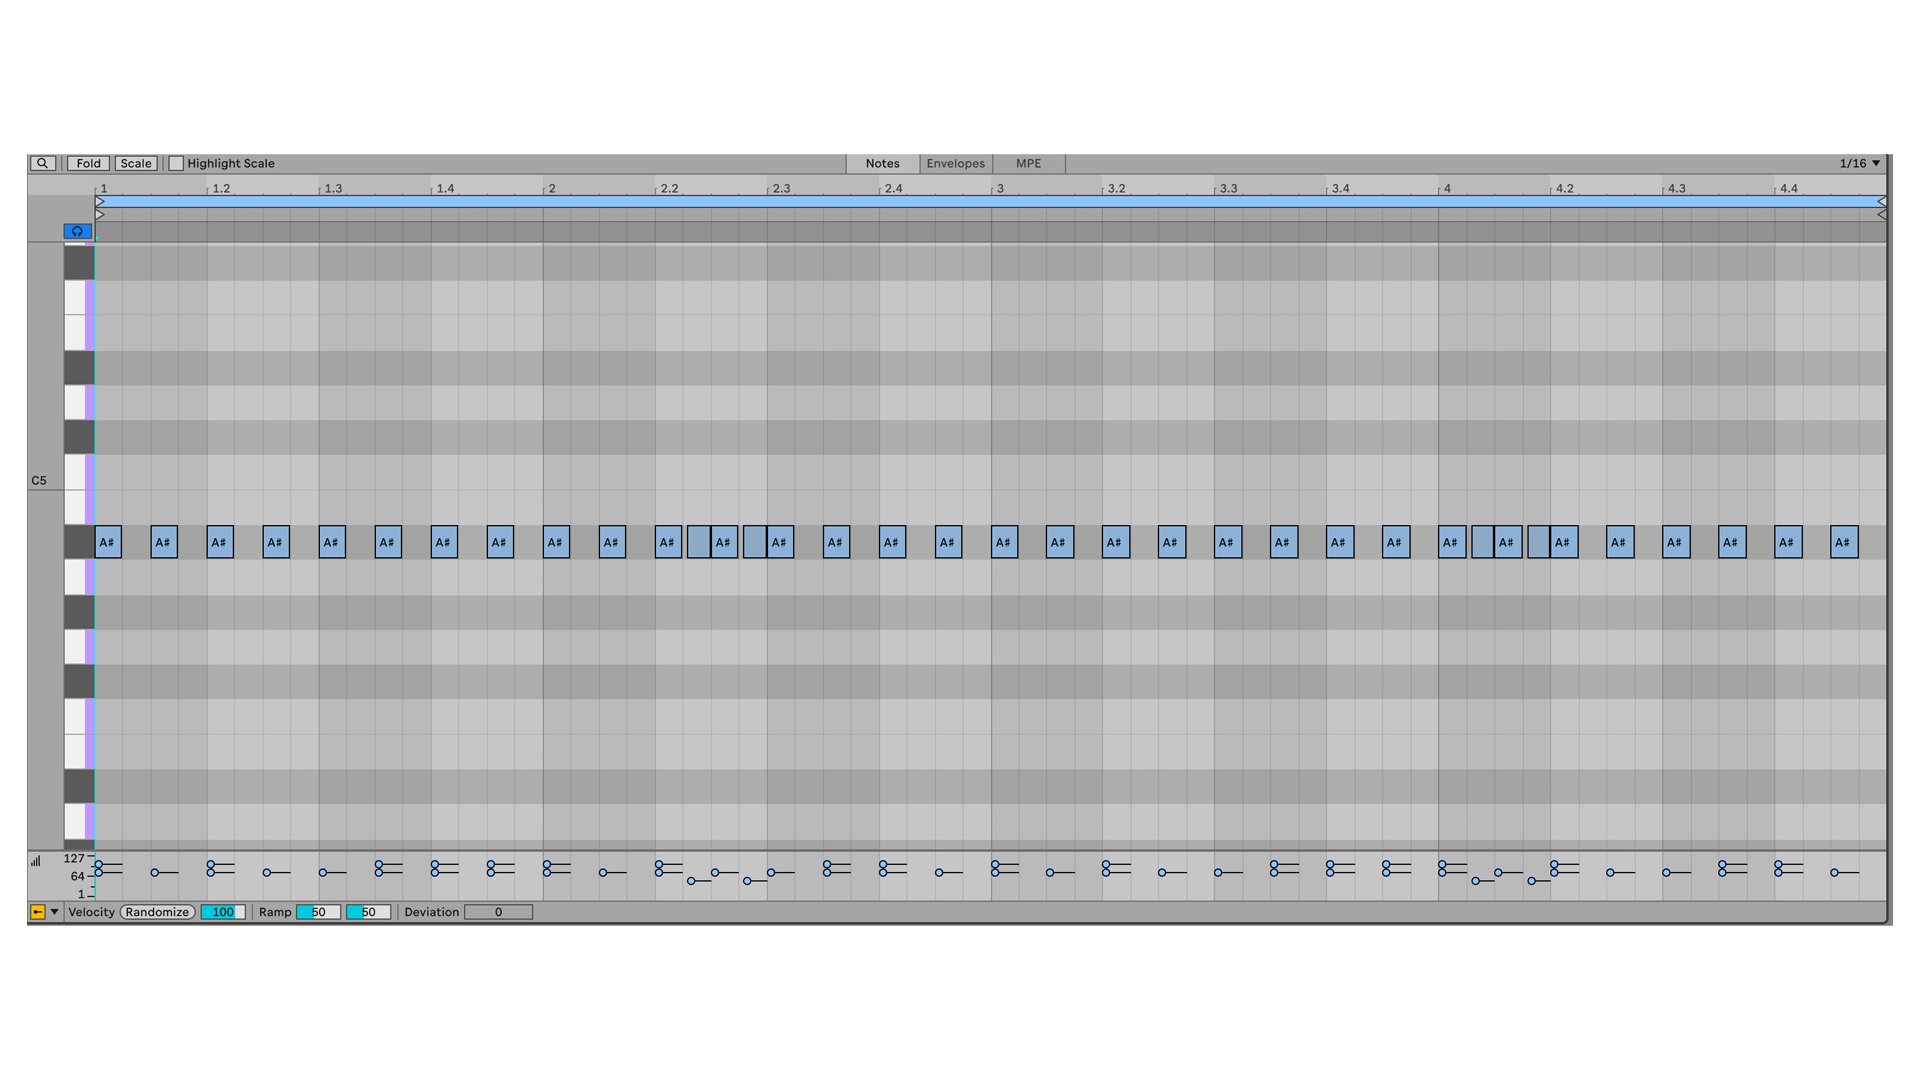Click the Randomize velocity button
The width and height of the screenshot is (1920, 1080).
[x=158, y=912]
